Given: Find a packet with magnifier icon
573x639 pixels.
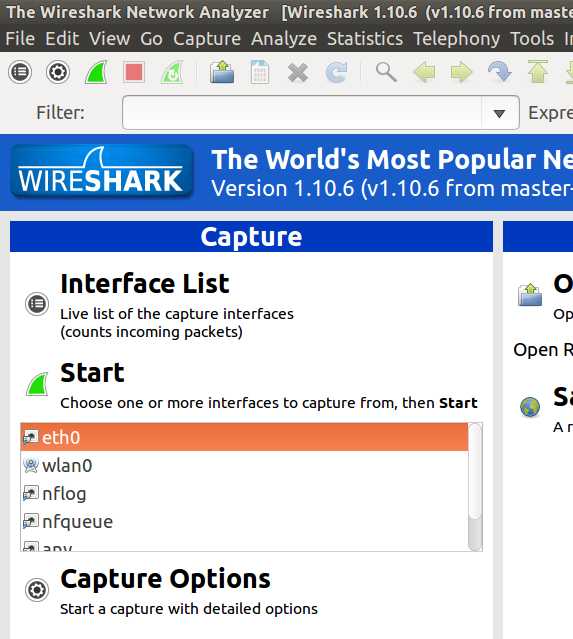Looking at the screenshot, I should [386, 72].
